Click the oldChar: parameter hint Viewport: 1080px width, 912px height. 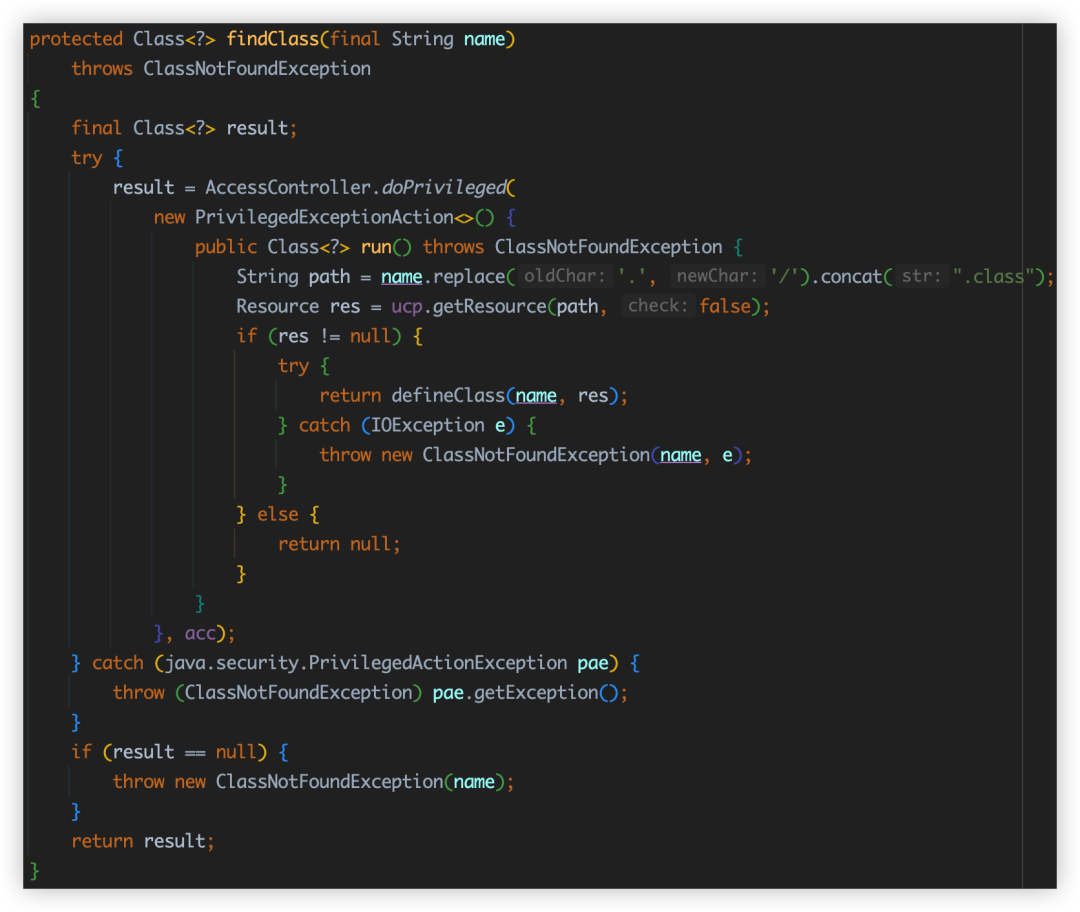[x=564, y=276]
